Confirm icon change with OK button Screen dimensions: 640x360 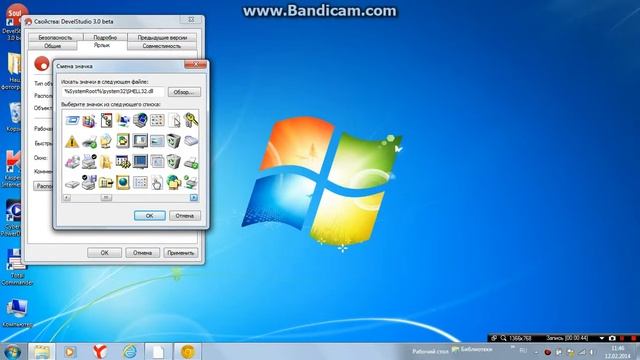click(x=150, y=216)
